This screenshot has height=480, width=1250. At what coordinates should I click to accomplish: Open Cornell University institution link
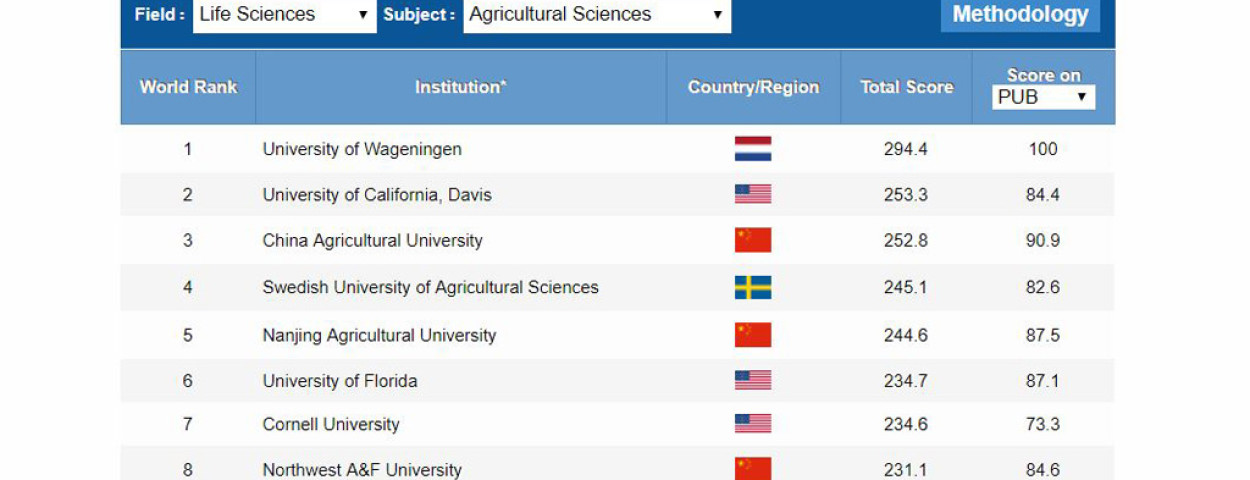click(x=331, y=424)
